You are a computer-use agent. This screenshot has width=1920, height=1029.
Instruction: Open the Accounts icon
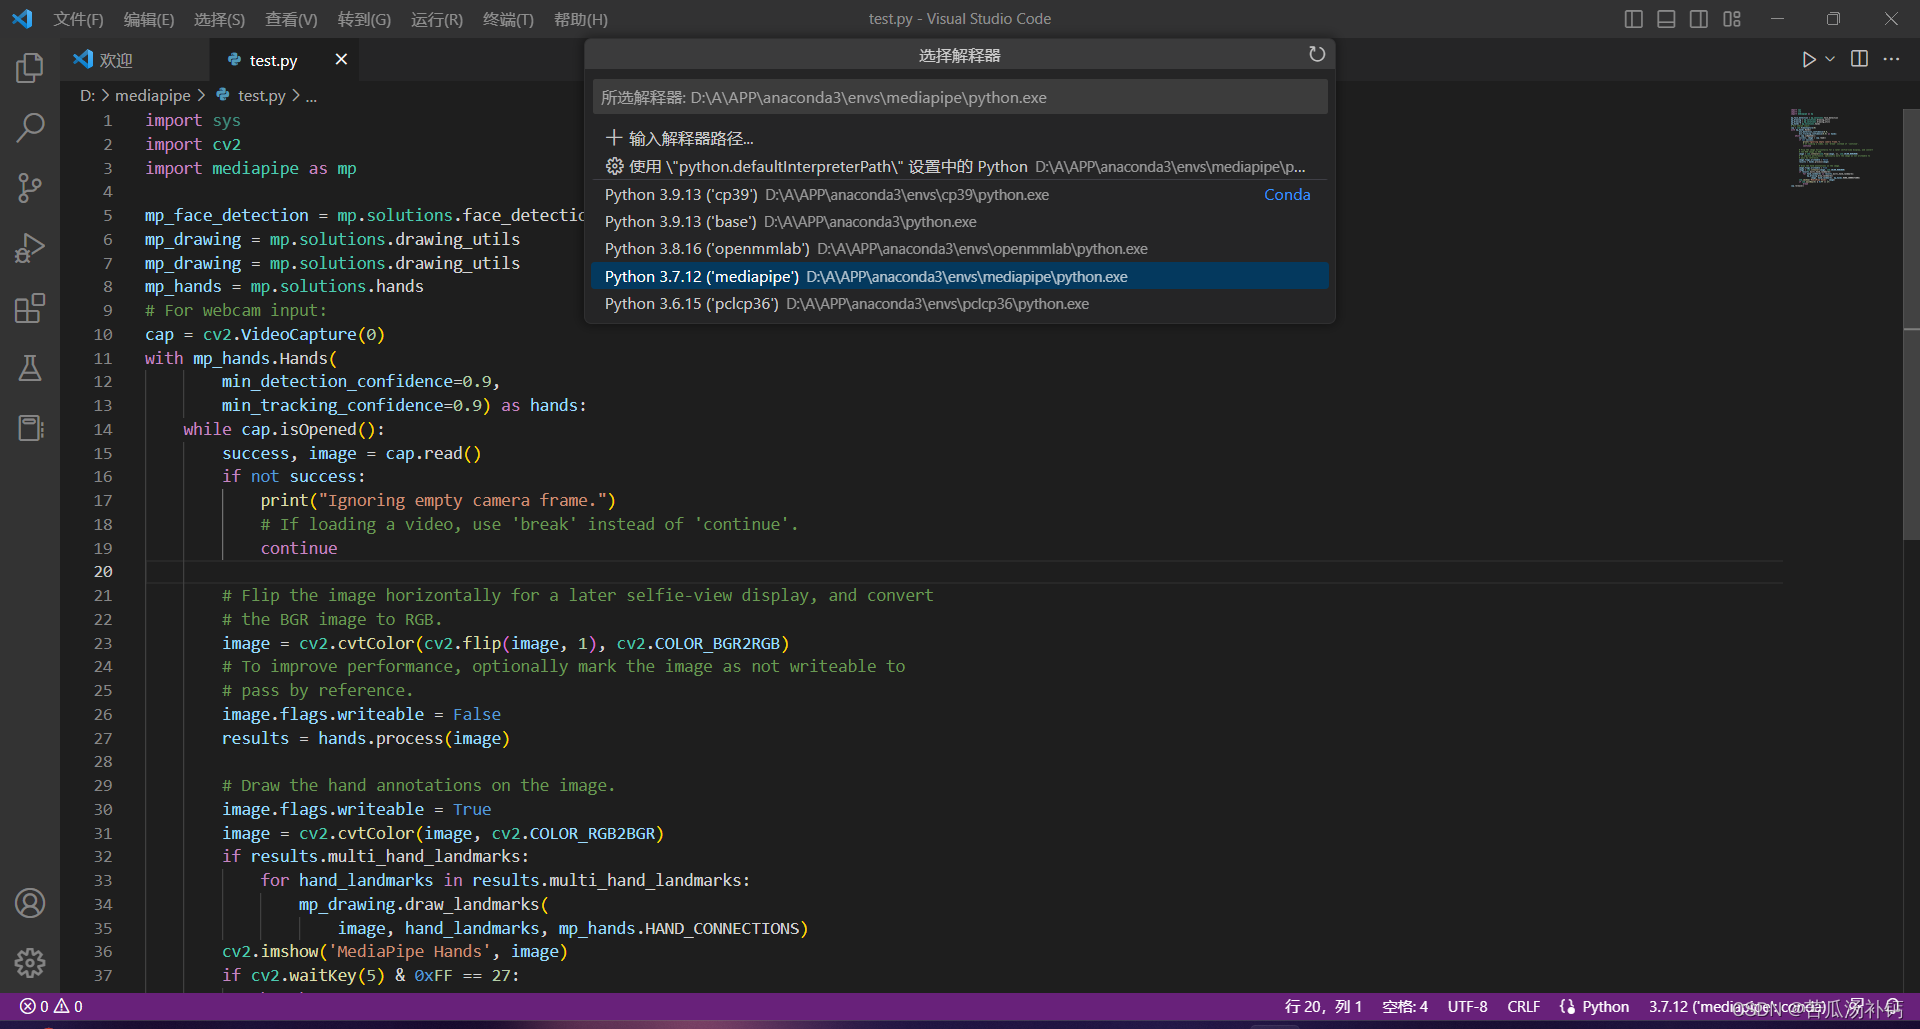point(29,903)
